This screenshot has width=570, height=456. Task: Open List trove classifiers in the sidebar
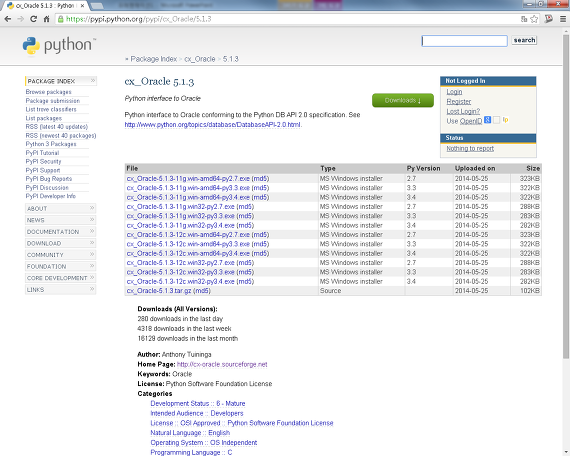pyautogui.click(x=51, y=109)
